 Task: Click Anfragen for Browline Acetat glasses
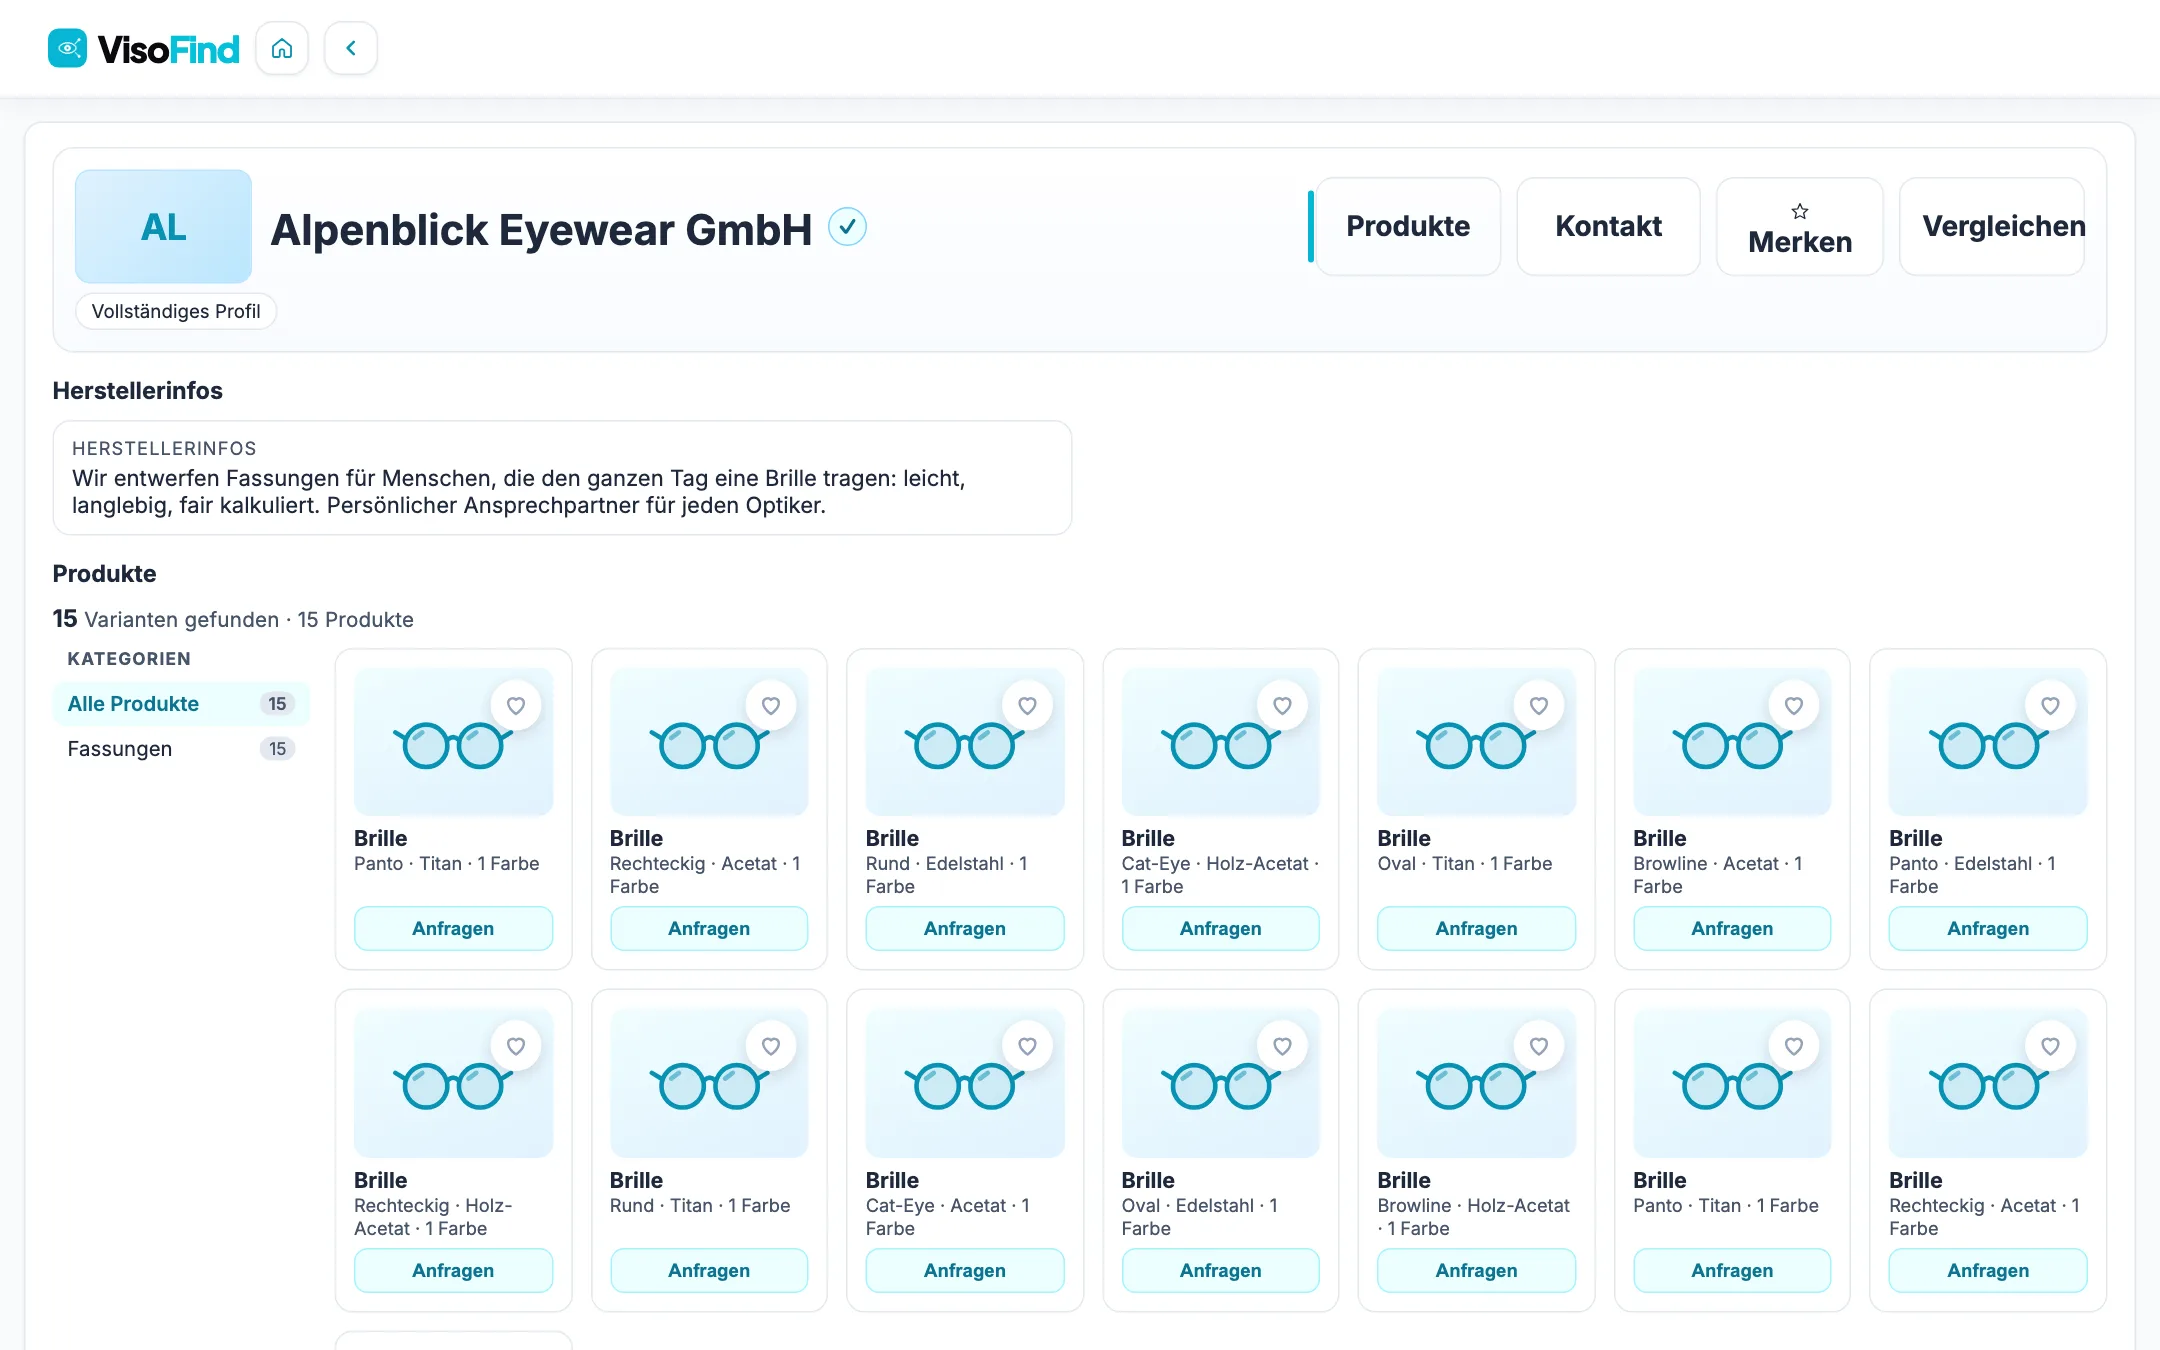(x=1732, y=928)
